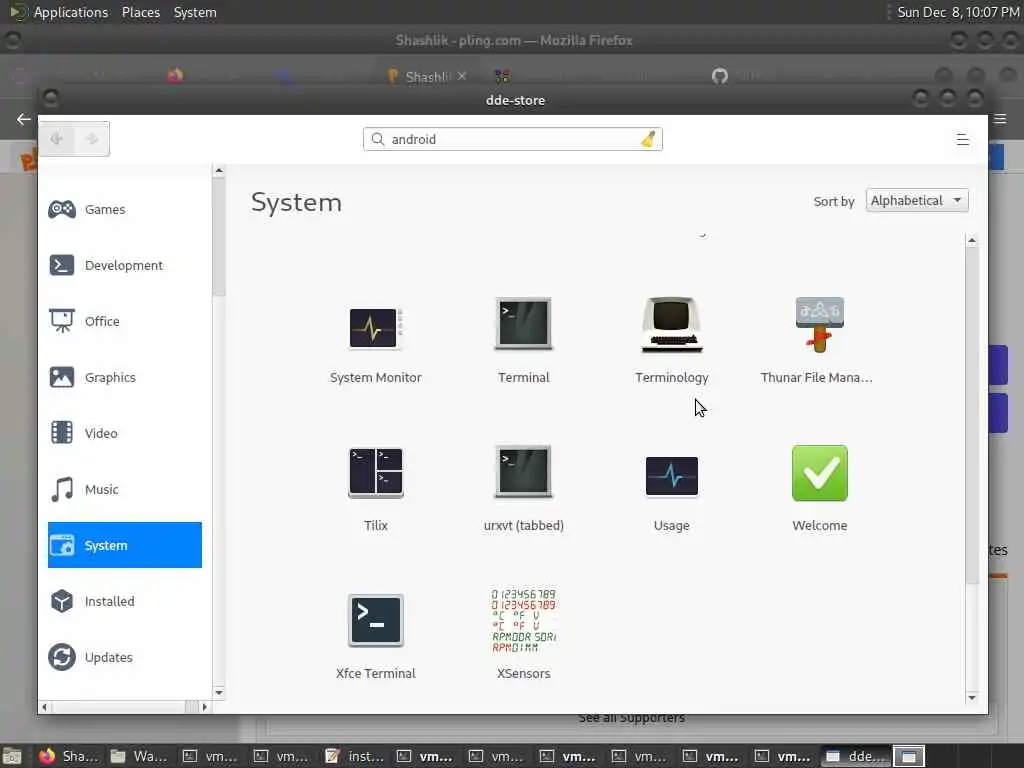The height and width of the screenshot is (768, 1024).
Task: Select the Music category
Action: [124, 489]
